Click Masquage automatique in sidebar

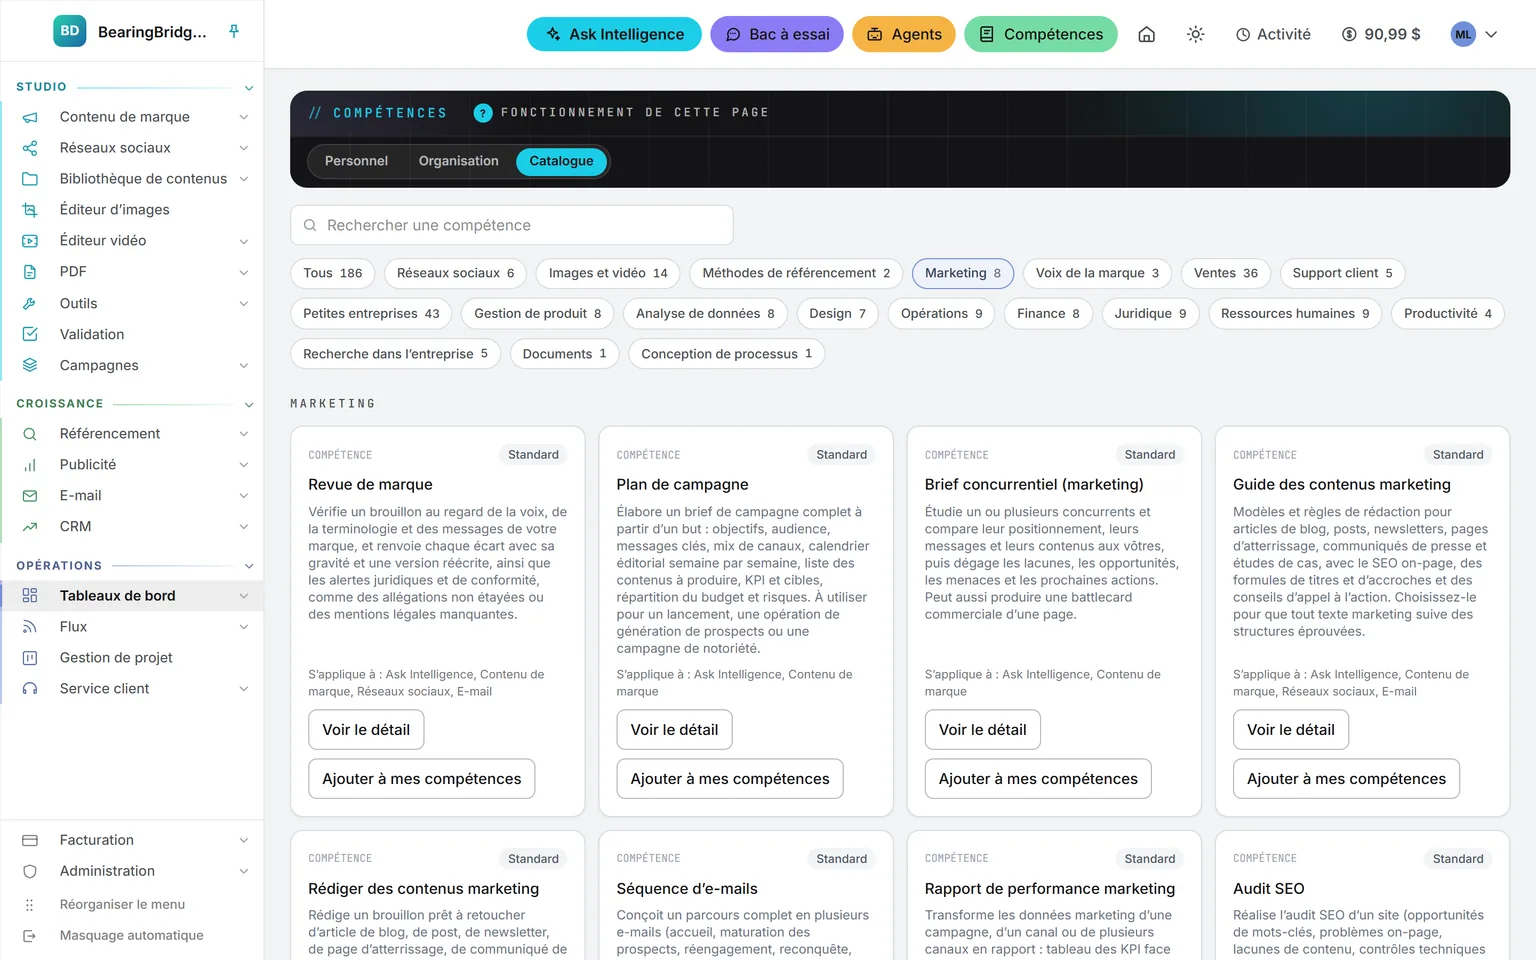(x=131, y=936)
